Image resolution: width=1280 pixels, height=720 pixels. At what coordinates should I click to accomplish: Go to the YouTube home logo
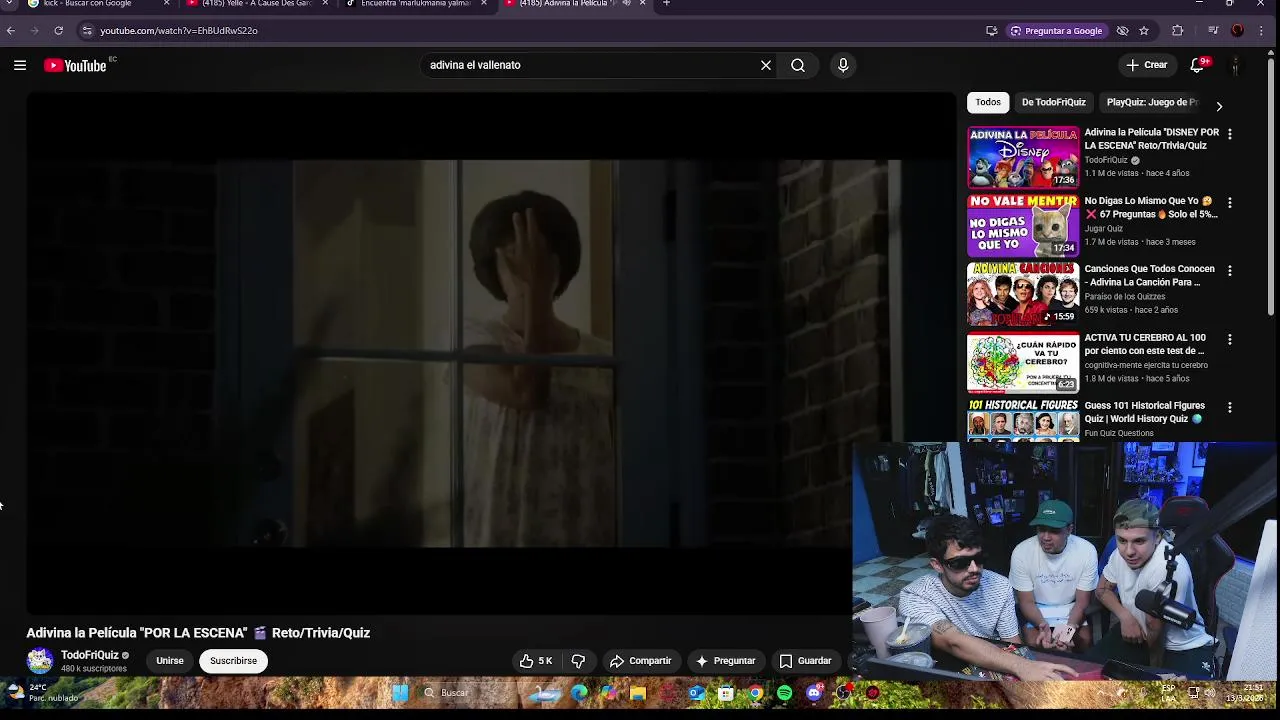pyautogui.click(x=75, y=65)
